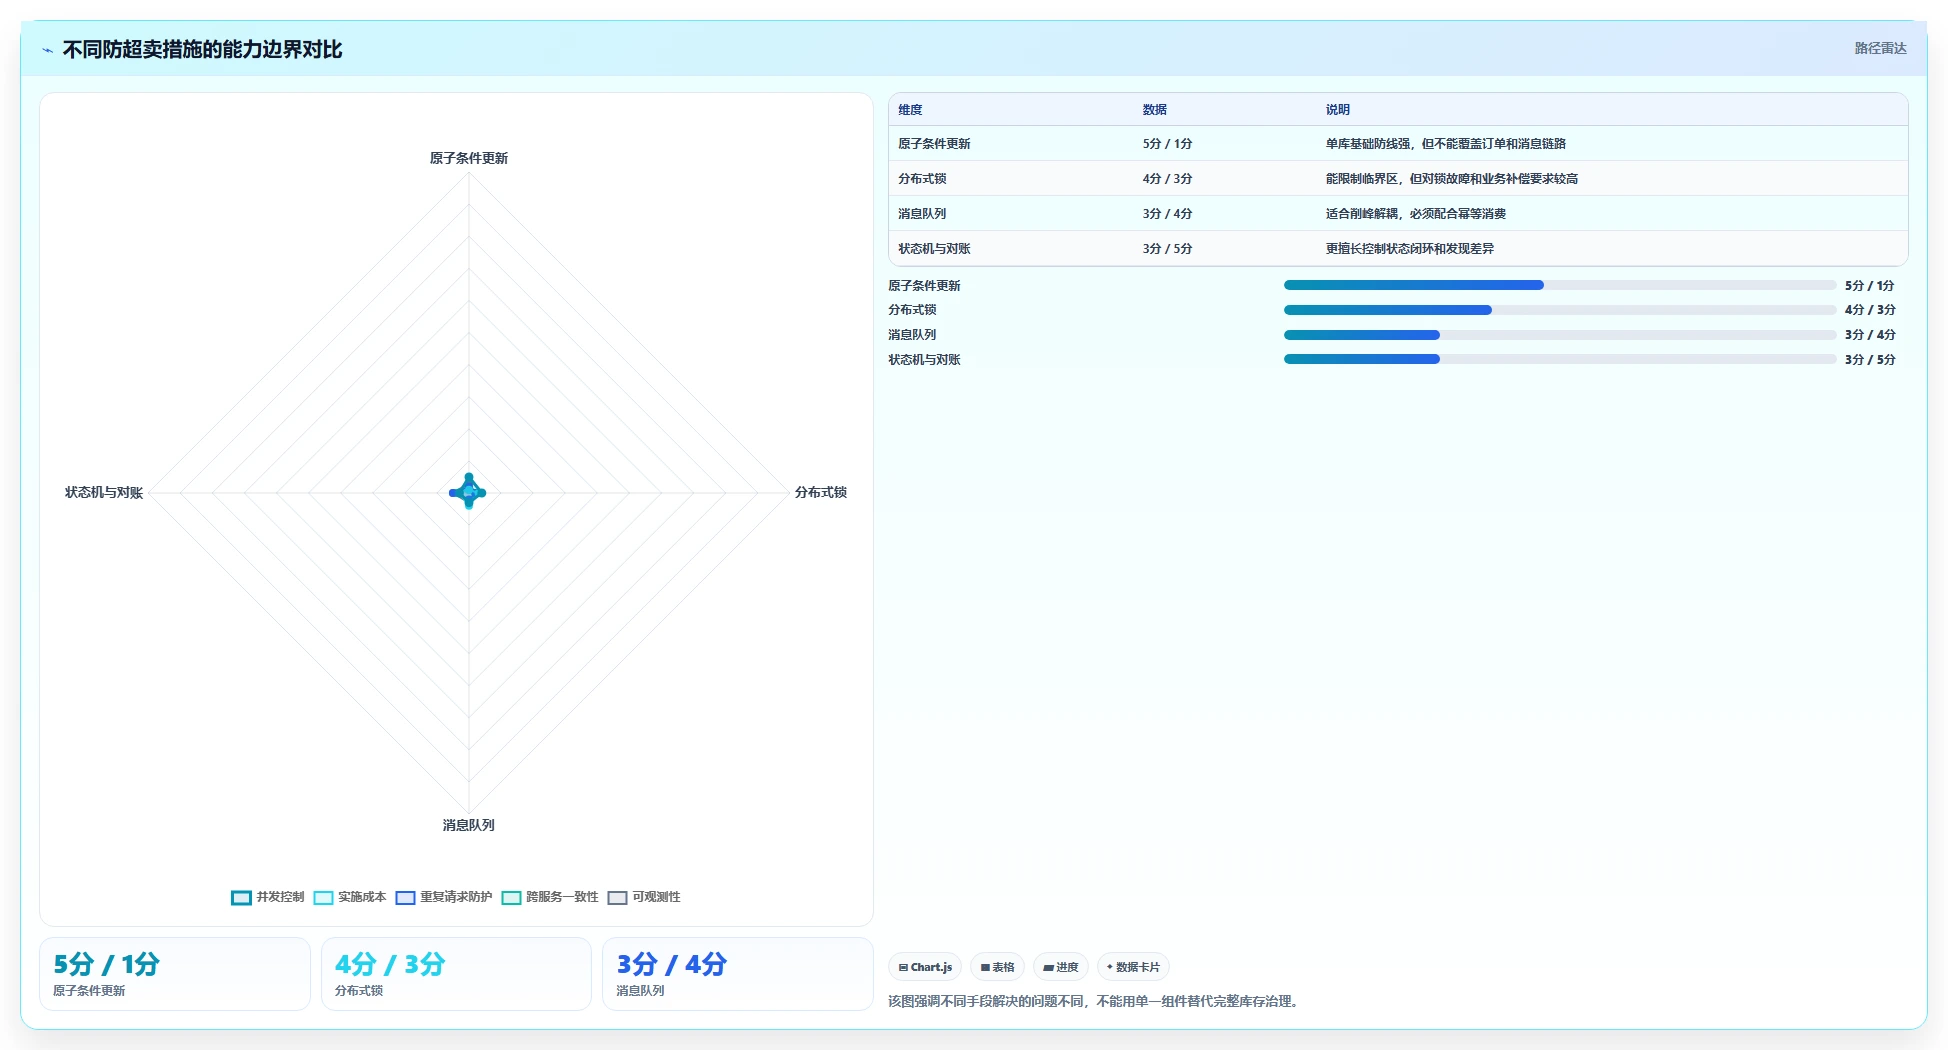1948x1050 pixels.
Task: Select the 分布式锁 table row cell
Action: (x=922, y=179)
